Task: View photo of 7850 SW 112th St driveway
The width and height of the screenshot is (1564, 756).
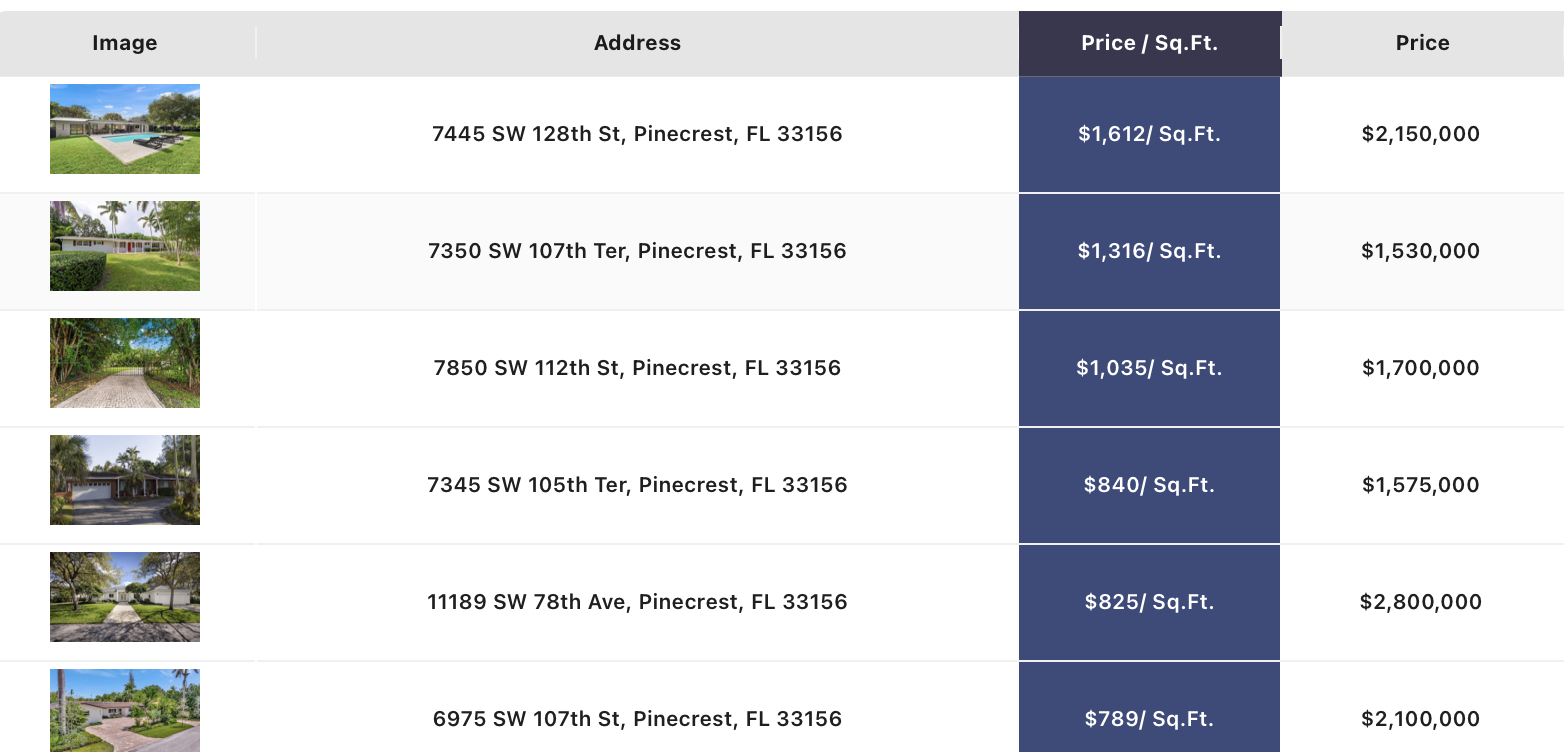Action: pyautogui.click(x=125, y=363)
